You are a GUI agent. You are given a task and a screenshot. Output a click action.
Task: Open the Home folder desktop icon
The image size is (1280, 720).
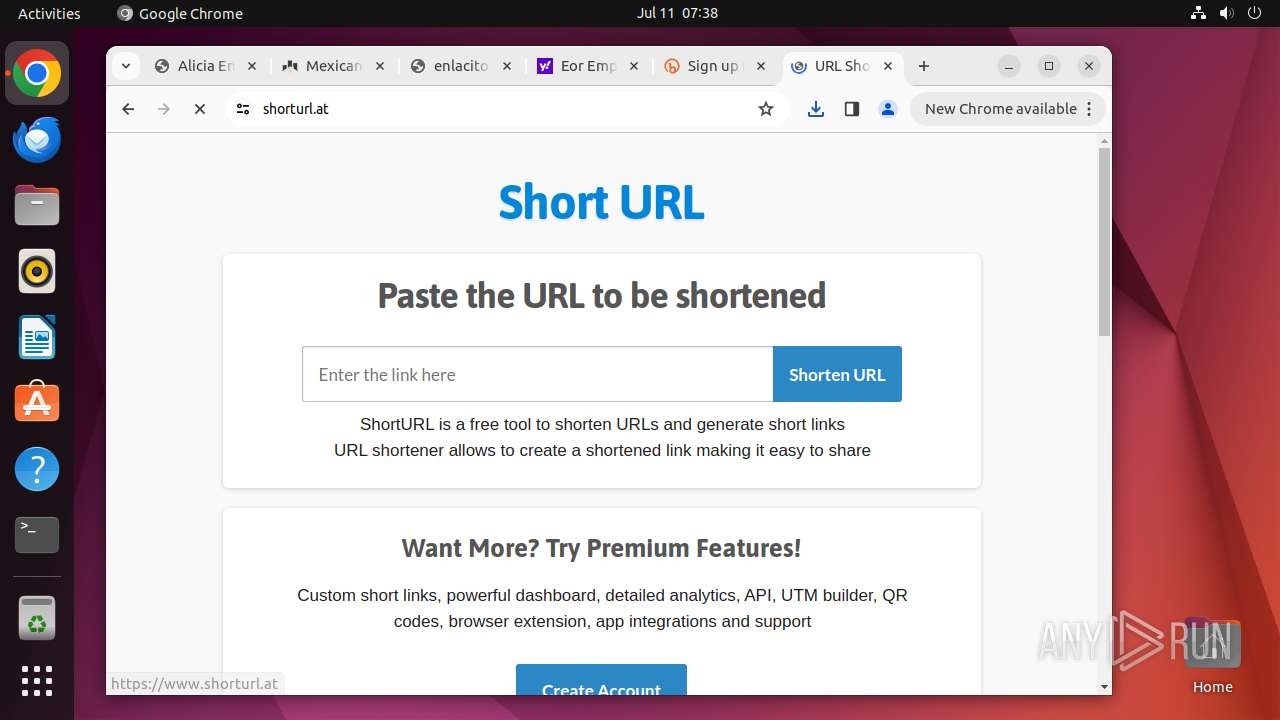click(1212, 656)
